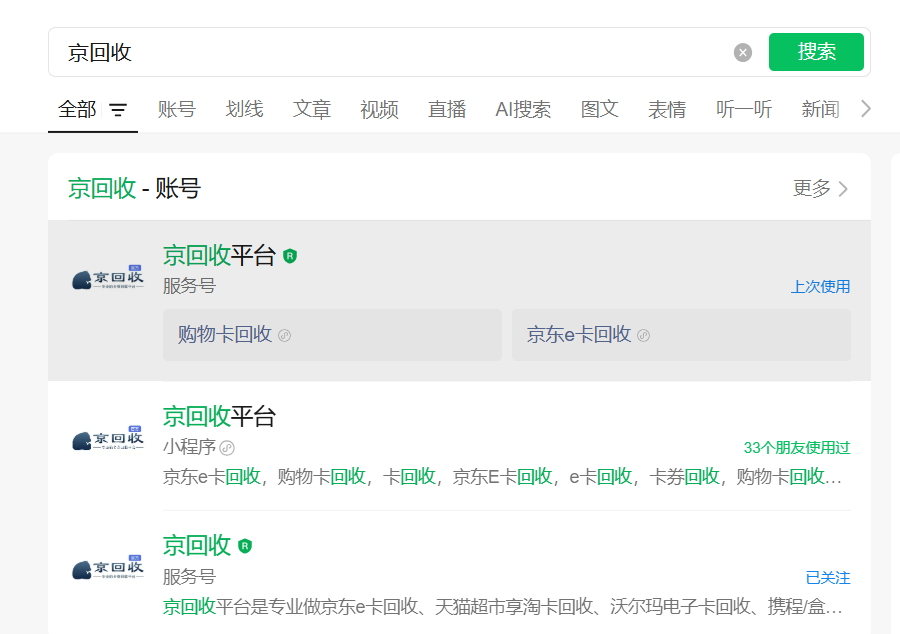Viewport: 900px width, 634px height.
Task: Select the 全部 tab
Action: click(x=77, y=109)
